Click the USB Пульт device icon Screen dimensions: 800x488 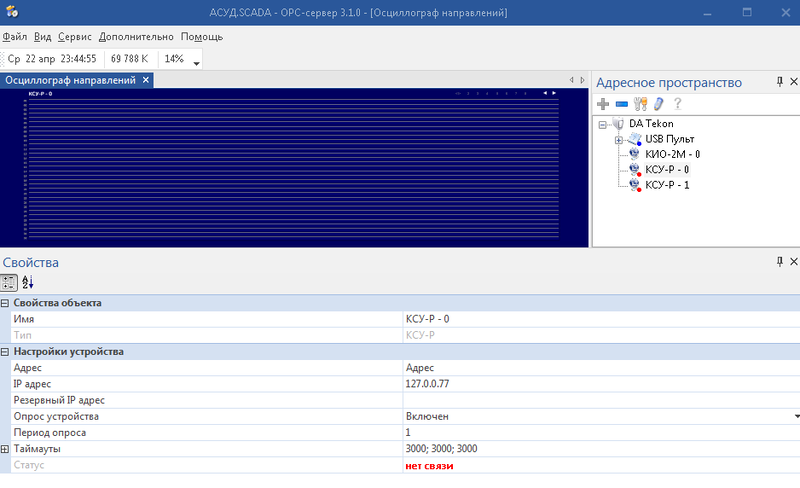tap(634, 139)
